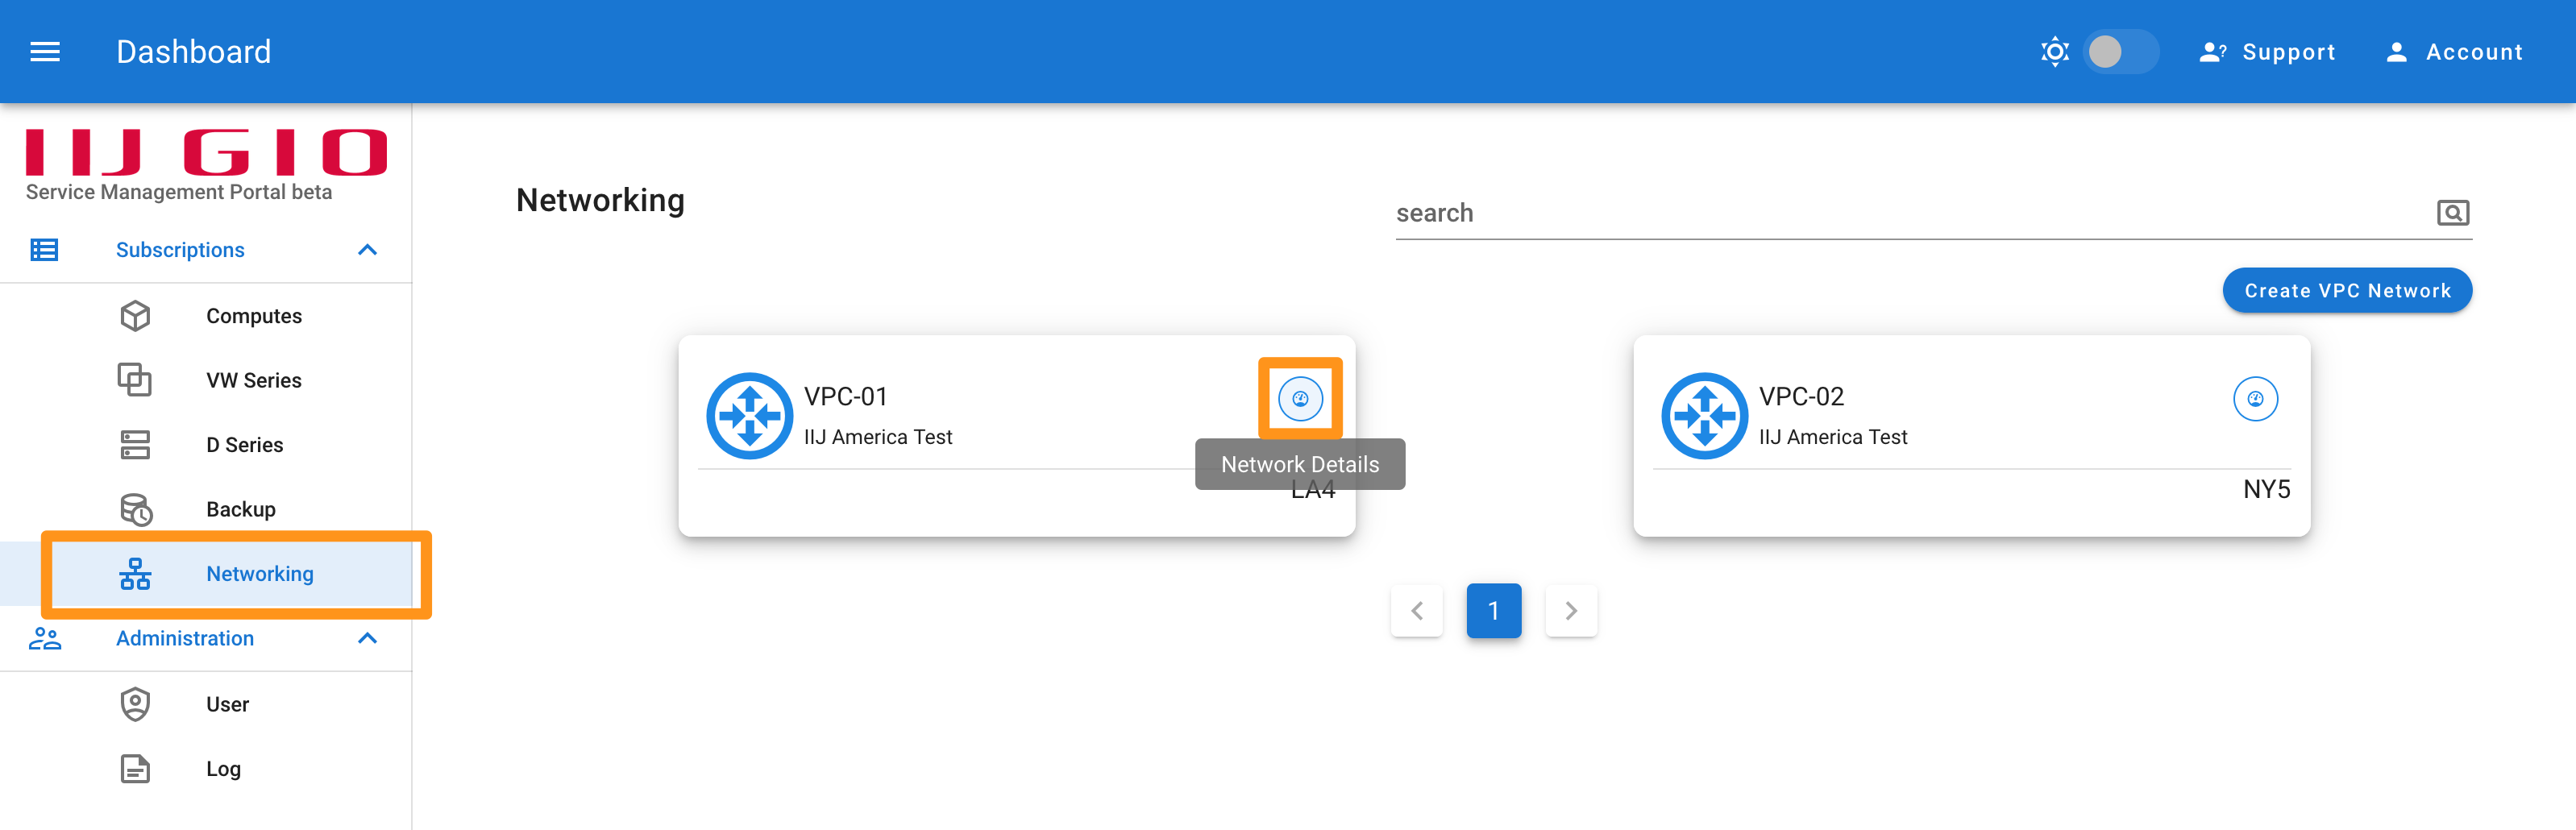Viewport: 2576px width, 830px height.
Task: Click the VPC-01 router icon
Action: [x=749, y=416]
